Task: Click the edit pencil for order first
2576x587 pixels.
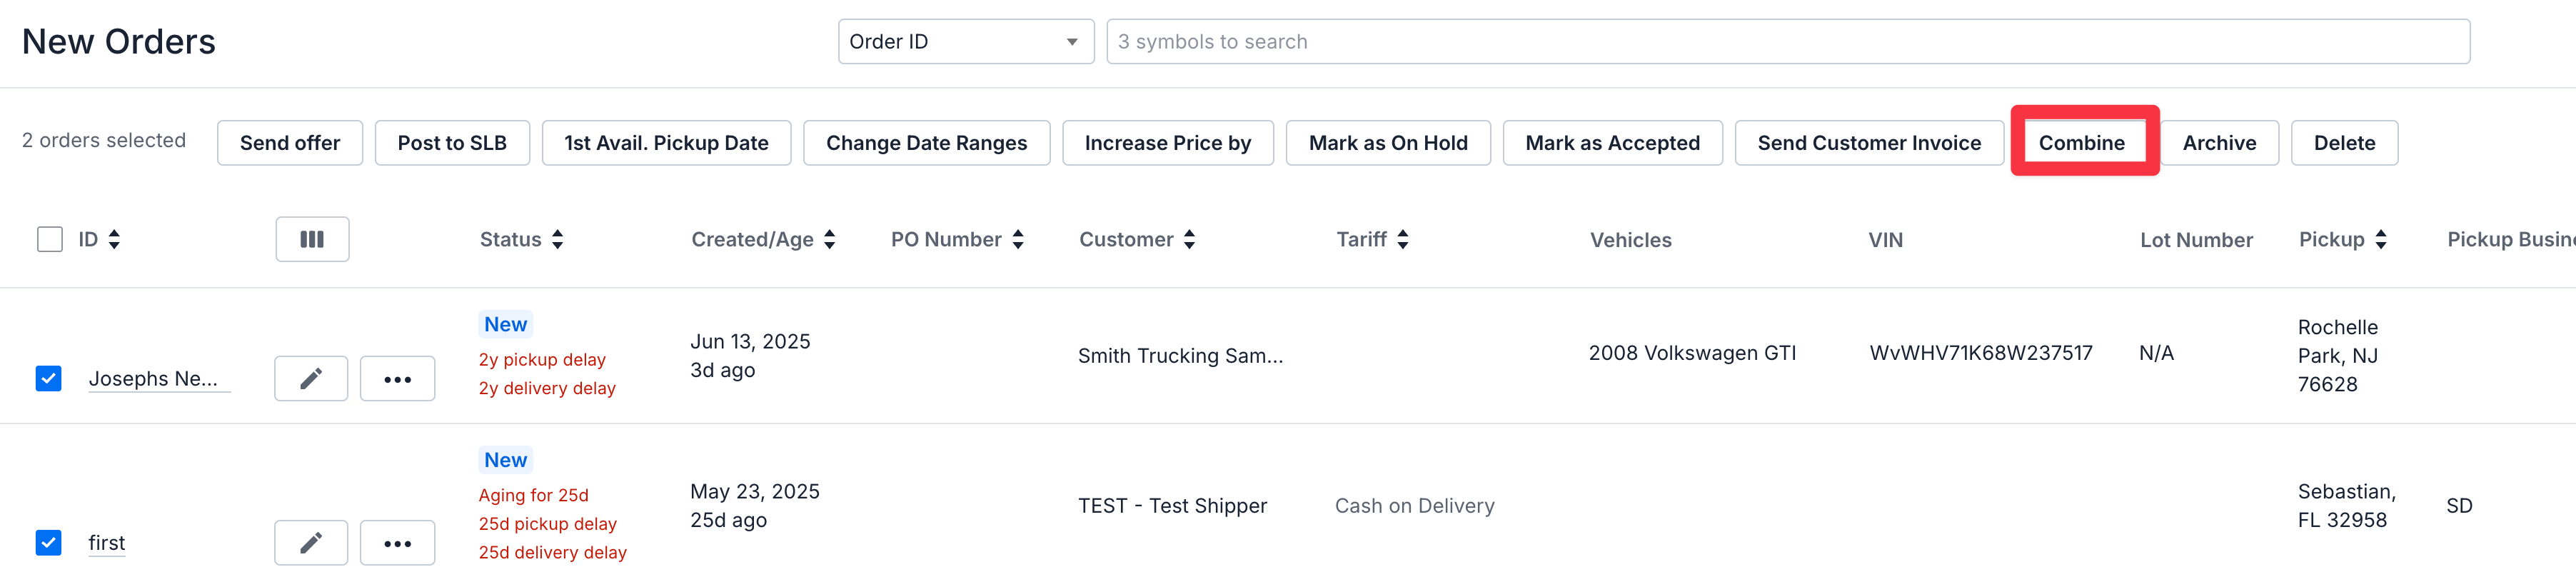Action: click(311, 543)
